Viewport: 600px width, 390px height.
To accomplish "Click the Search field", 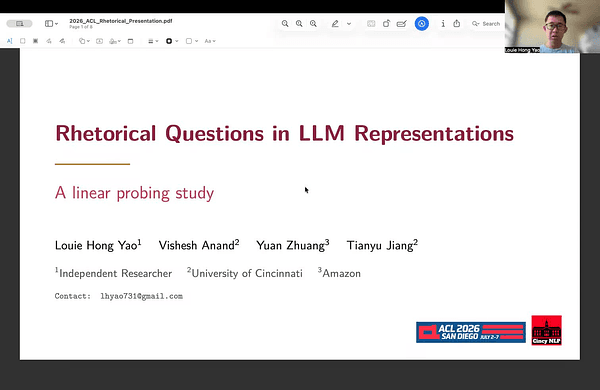I will click(x=486, y=24).
